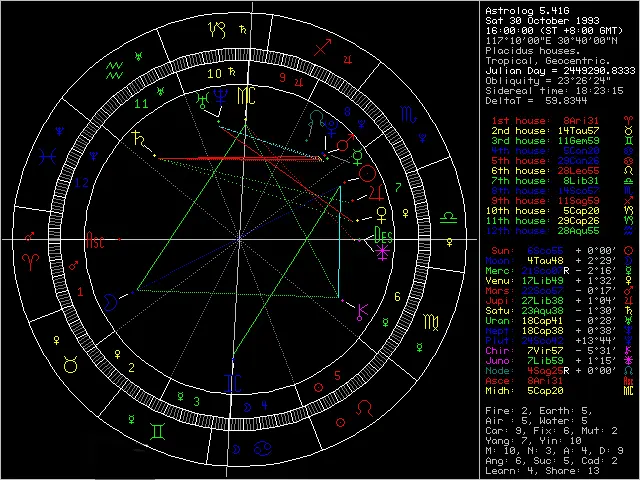Select the green Uranus glyph next to Neptune
Viewport: 640px width, 480px height.
(x=202, y=100)
